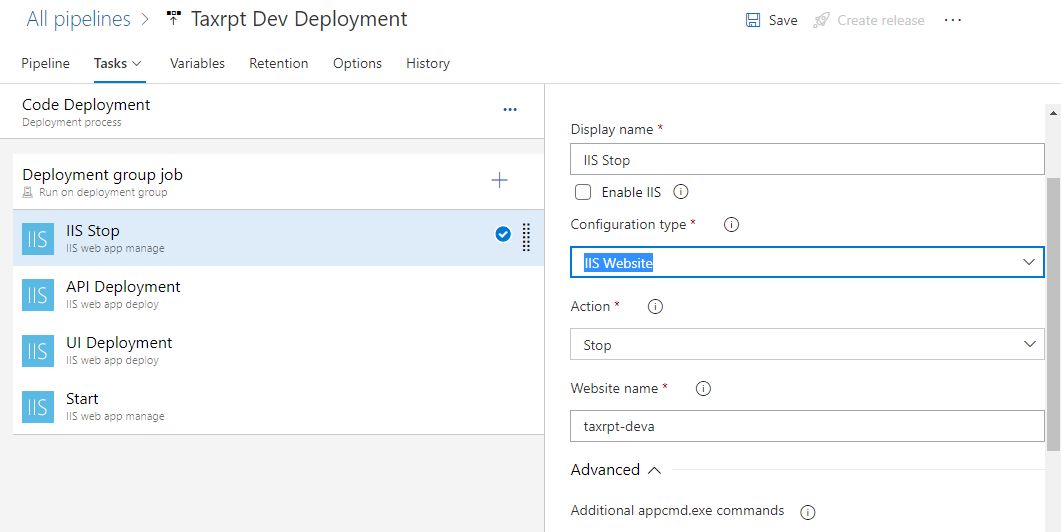Collapse the Advanced section
Image resolution: width=1061 pixels, height=532 pixels.
(615, 470)
